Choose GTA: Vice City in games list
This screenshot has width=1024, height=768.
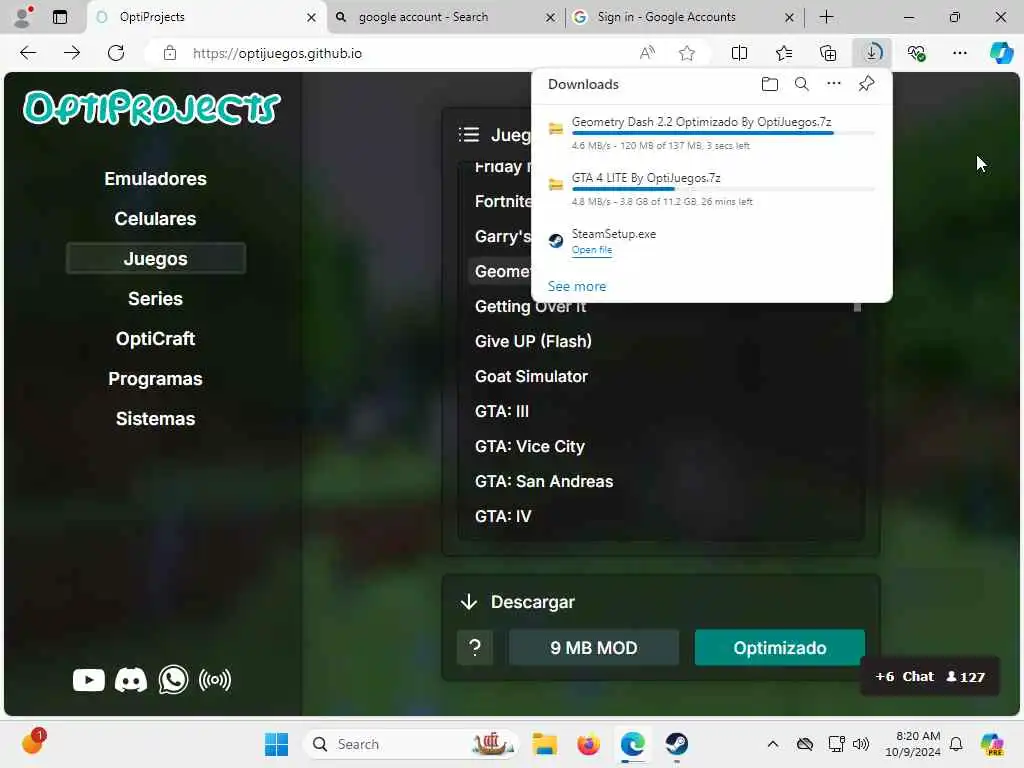[x=530, y=447]
